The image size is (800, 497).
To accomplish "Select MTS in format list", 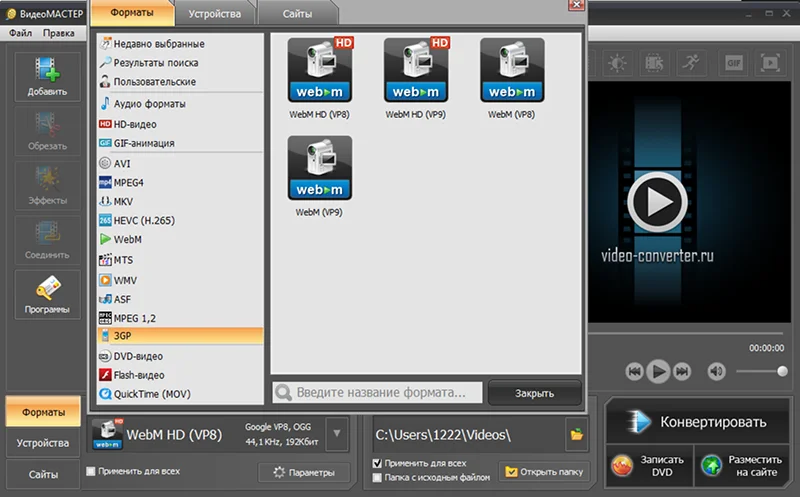I will [180, 260].
